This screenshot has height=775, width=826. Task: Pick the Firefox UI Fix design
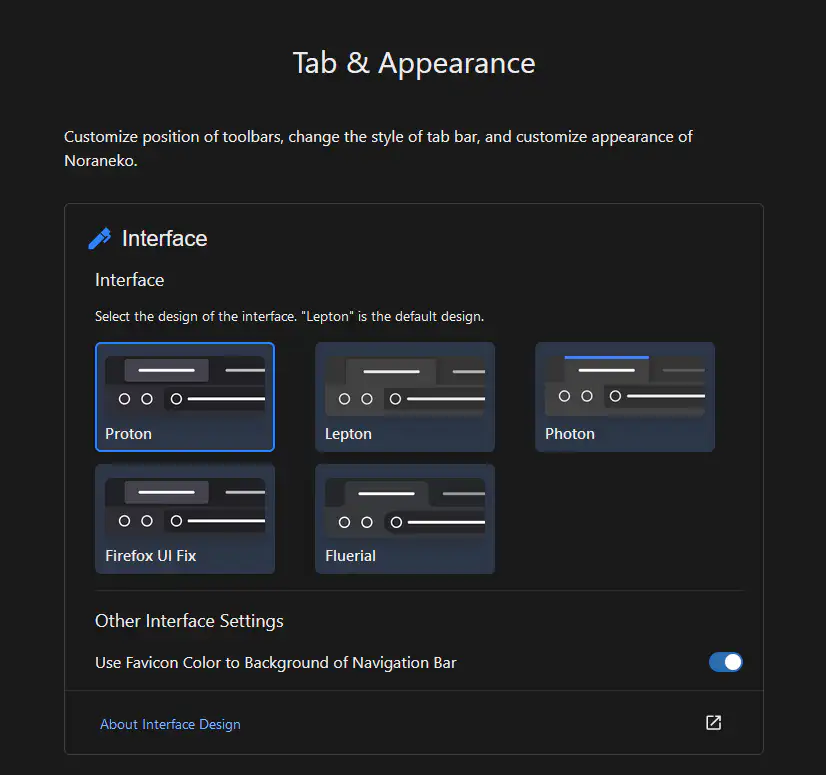(185, 518)
